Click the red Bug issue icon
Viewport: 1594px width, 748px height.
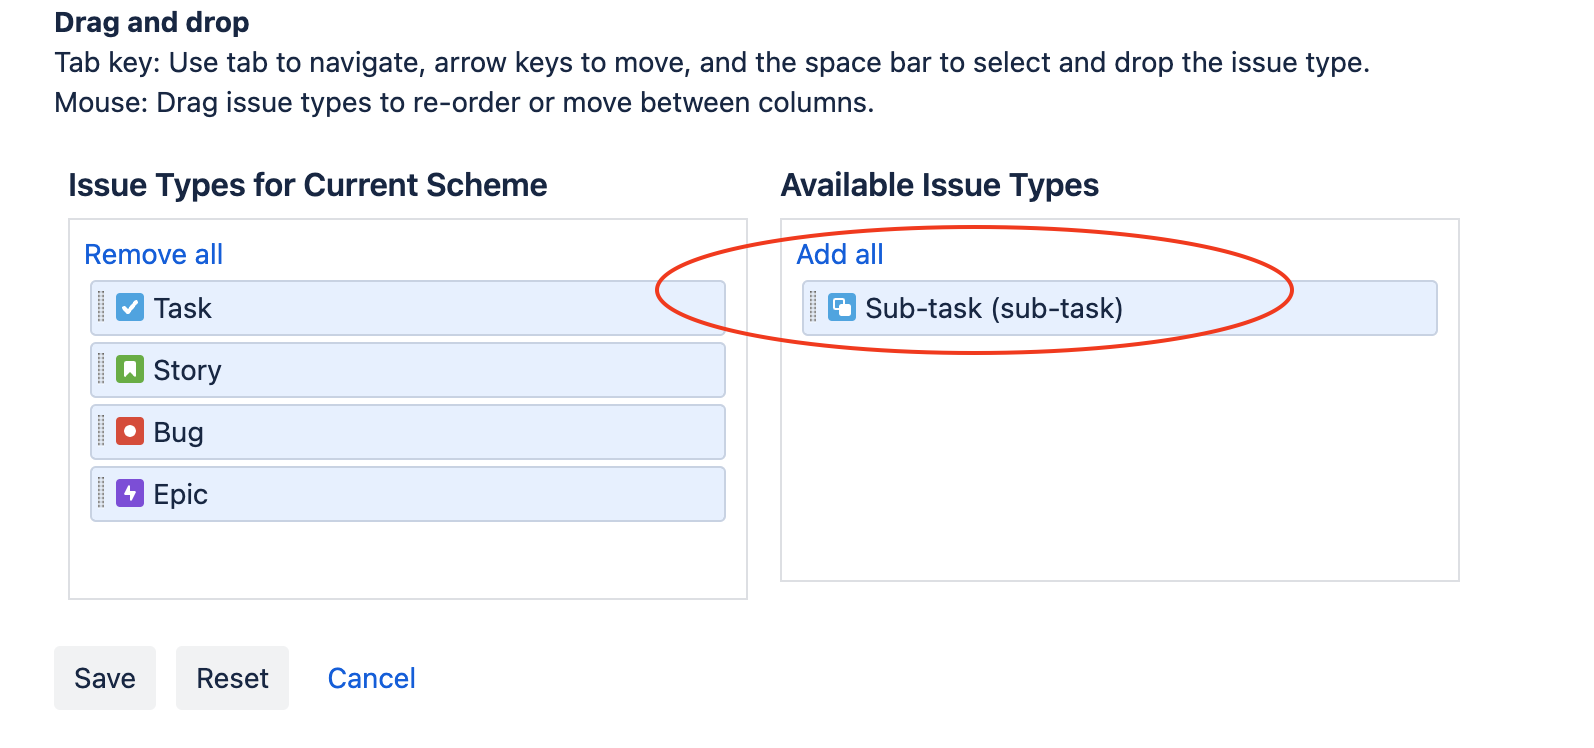click(130, 432)
